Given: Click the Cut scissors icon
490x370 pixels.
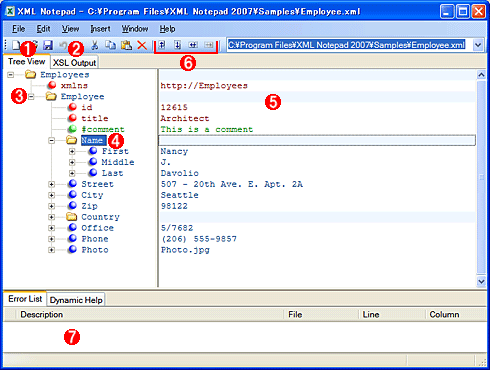Looking at the screenshot, I should (95, 45).
